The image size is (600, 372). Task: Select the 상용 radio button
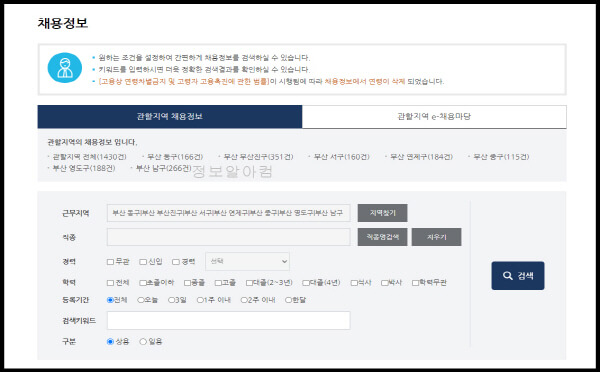(x=110, y=341)
